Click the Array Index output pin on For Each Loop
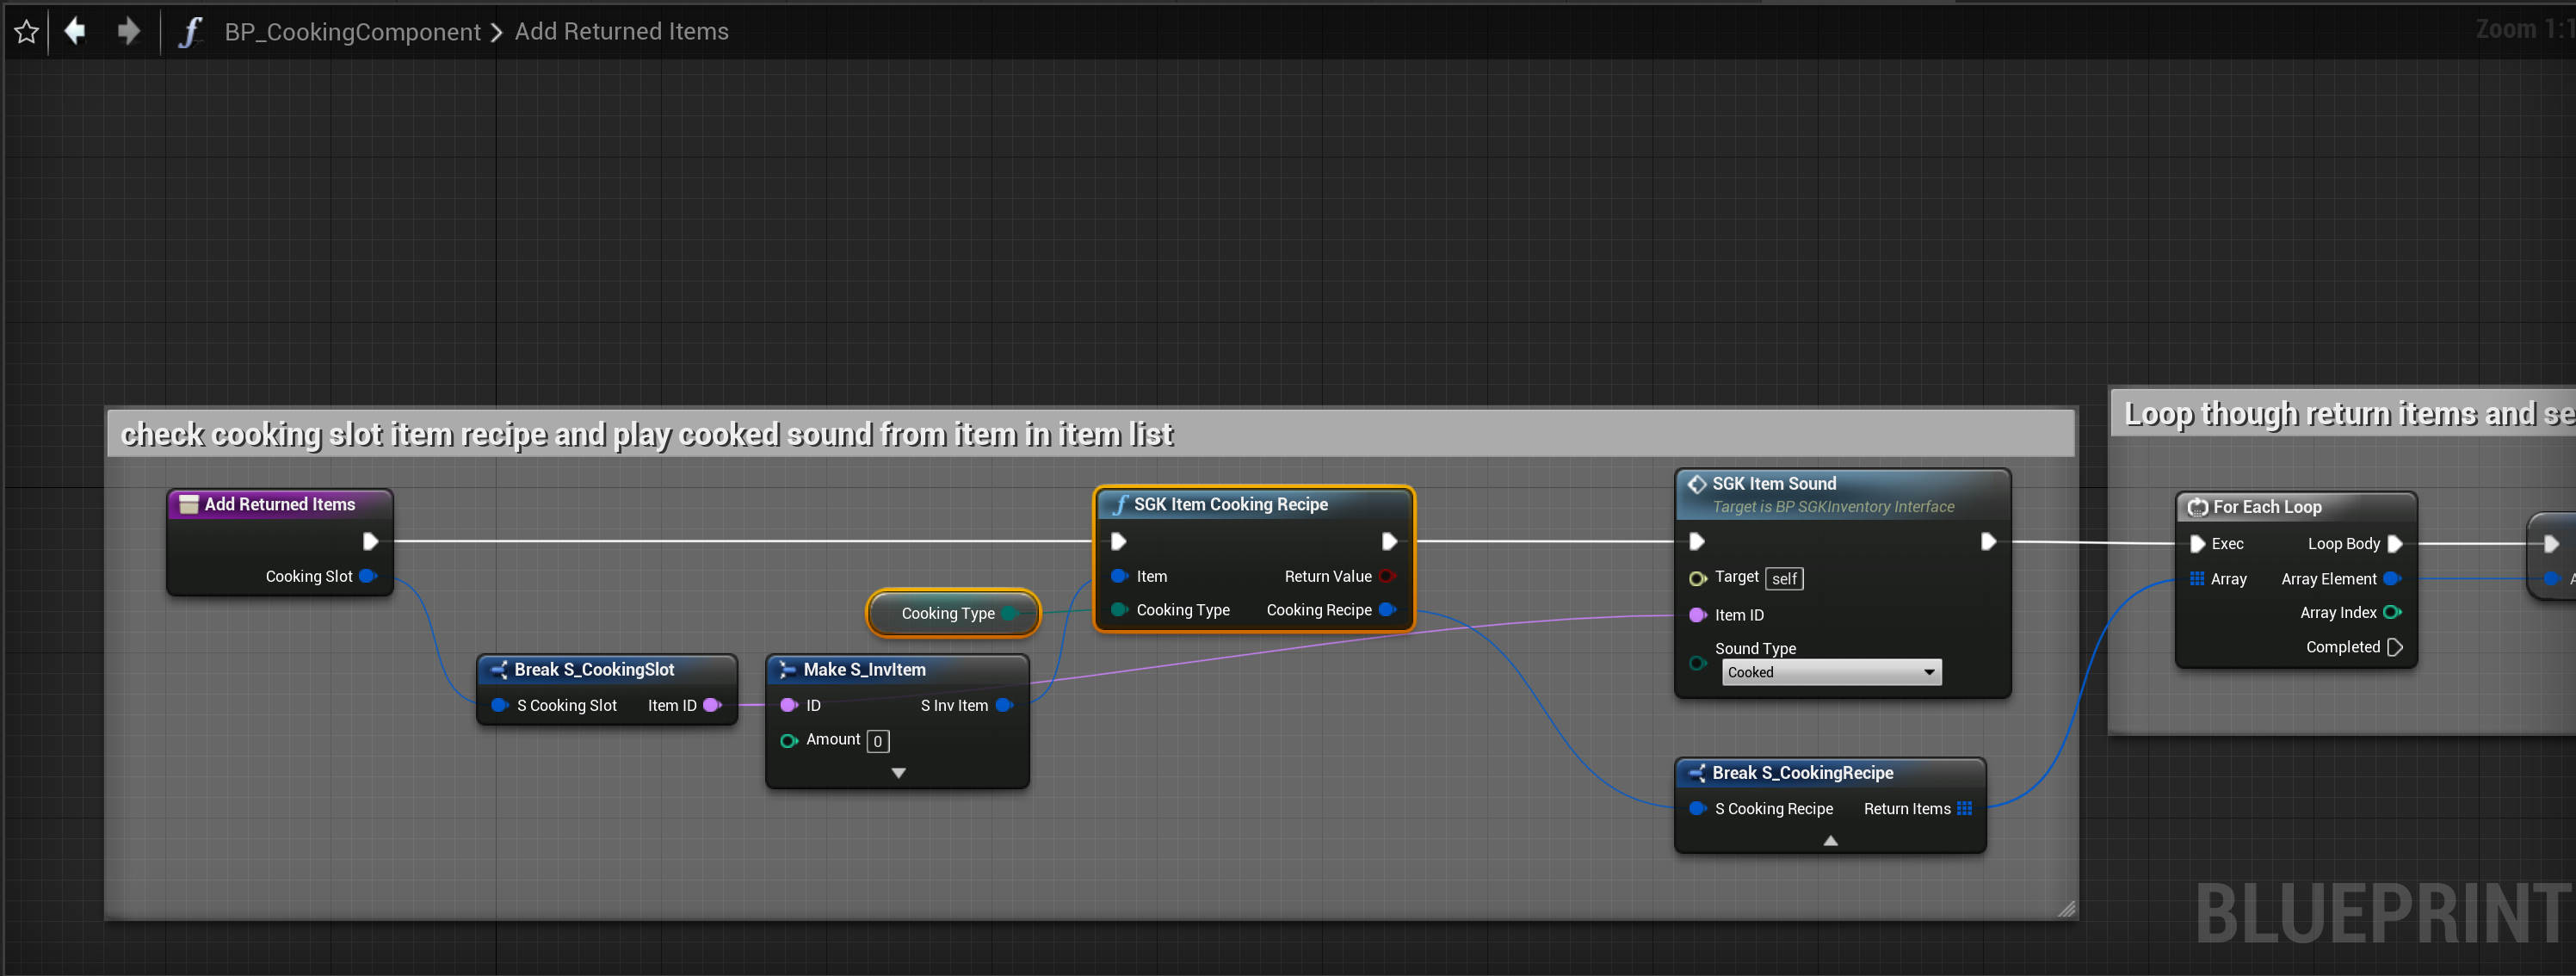 click(2392, 612)
